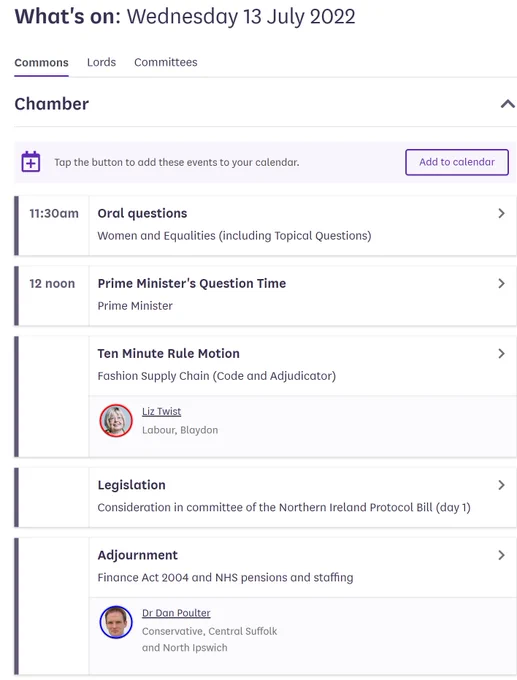The height and width of the screenshot is (680, 517).
Task: Open the Liz Twist member link
Action: [161, 412]
